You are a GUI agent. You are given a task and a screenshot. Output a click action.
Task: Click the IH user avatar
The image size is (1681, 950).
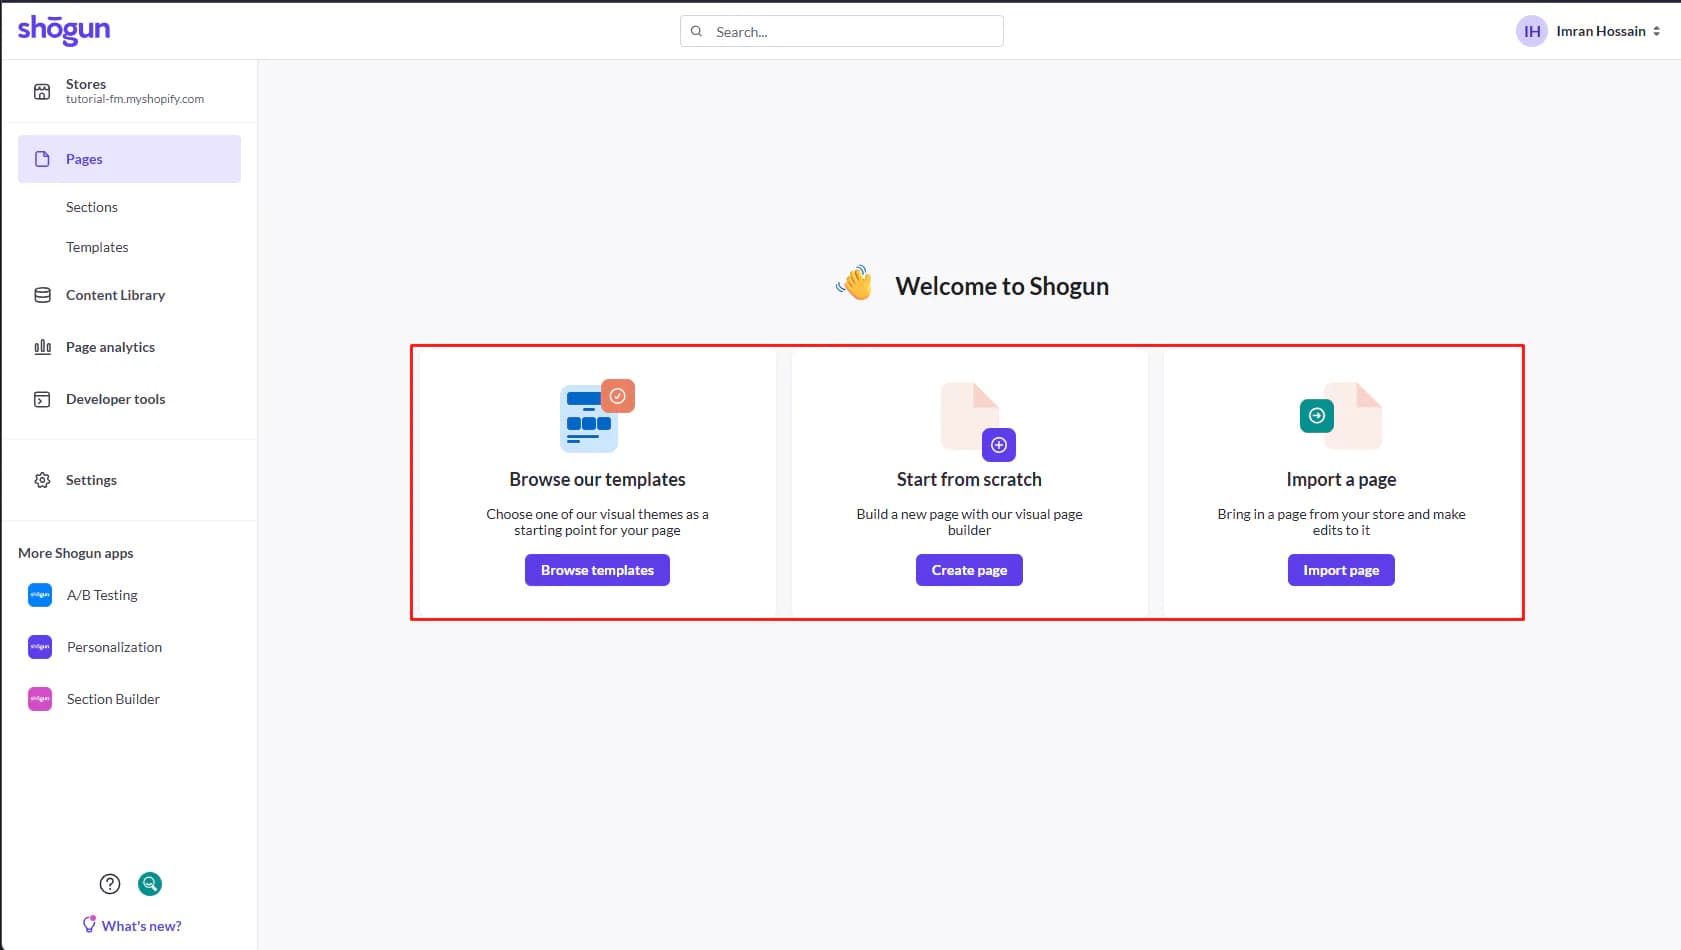click(x=1532, y=31)
